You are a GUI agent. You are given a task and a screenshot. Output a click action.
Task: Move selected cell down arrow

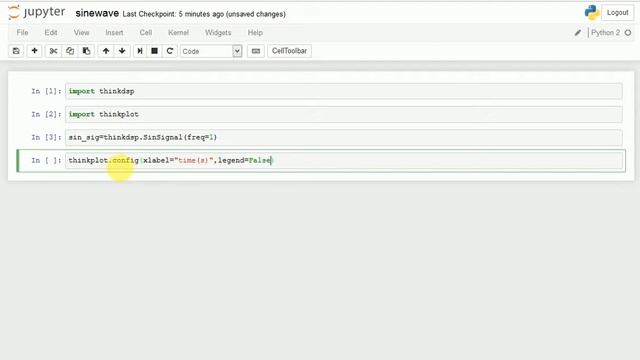point(122,51)
